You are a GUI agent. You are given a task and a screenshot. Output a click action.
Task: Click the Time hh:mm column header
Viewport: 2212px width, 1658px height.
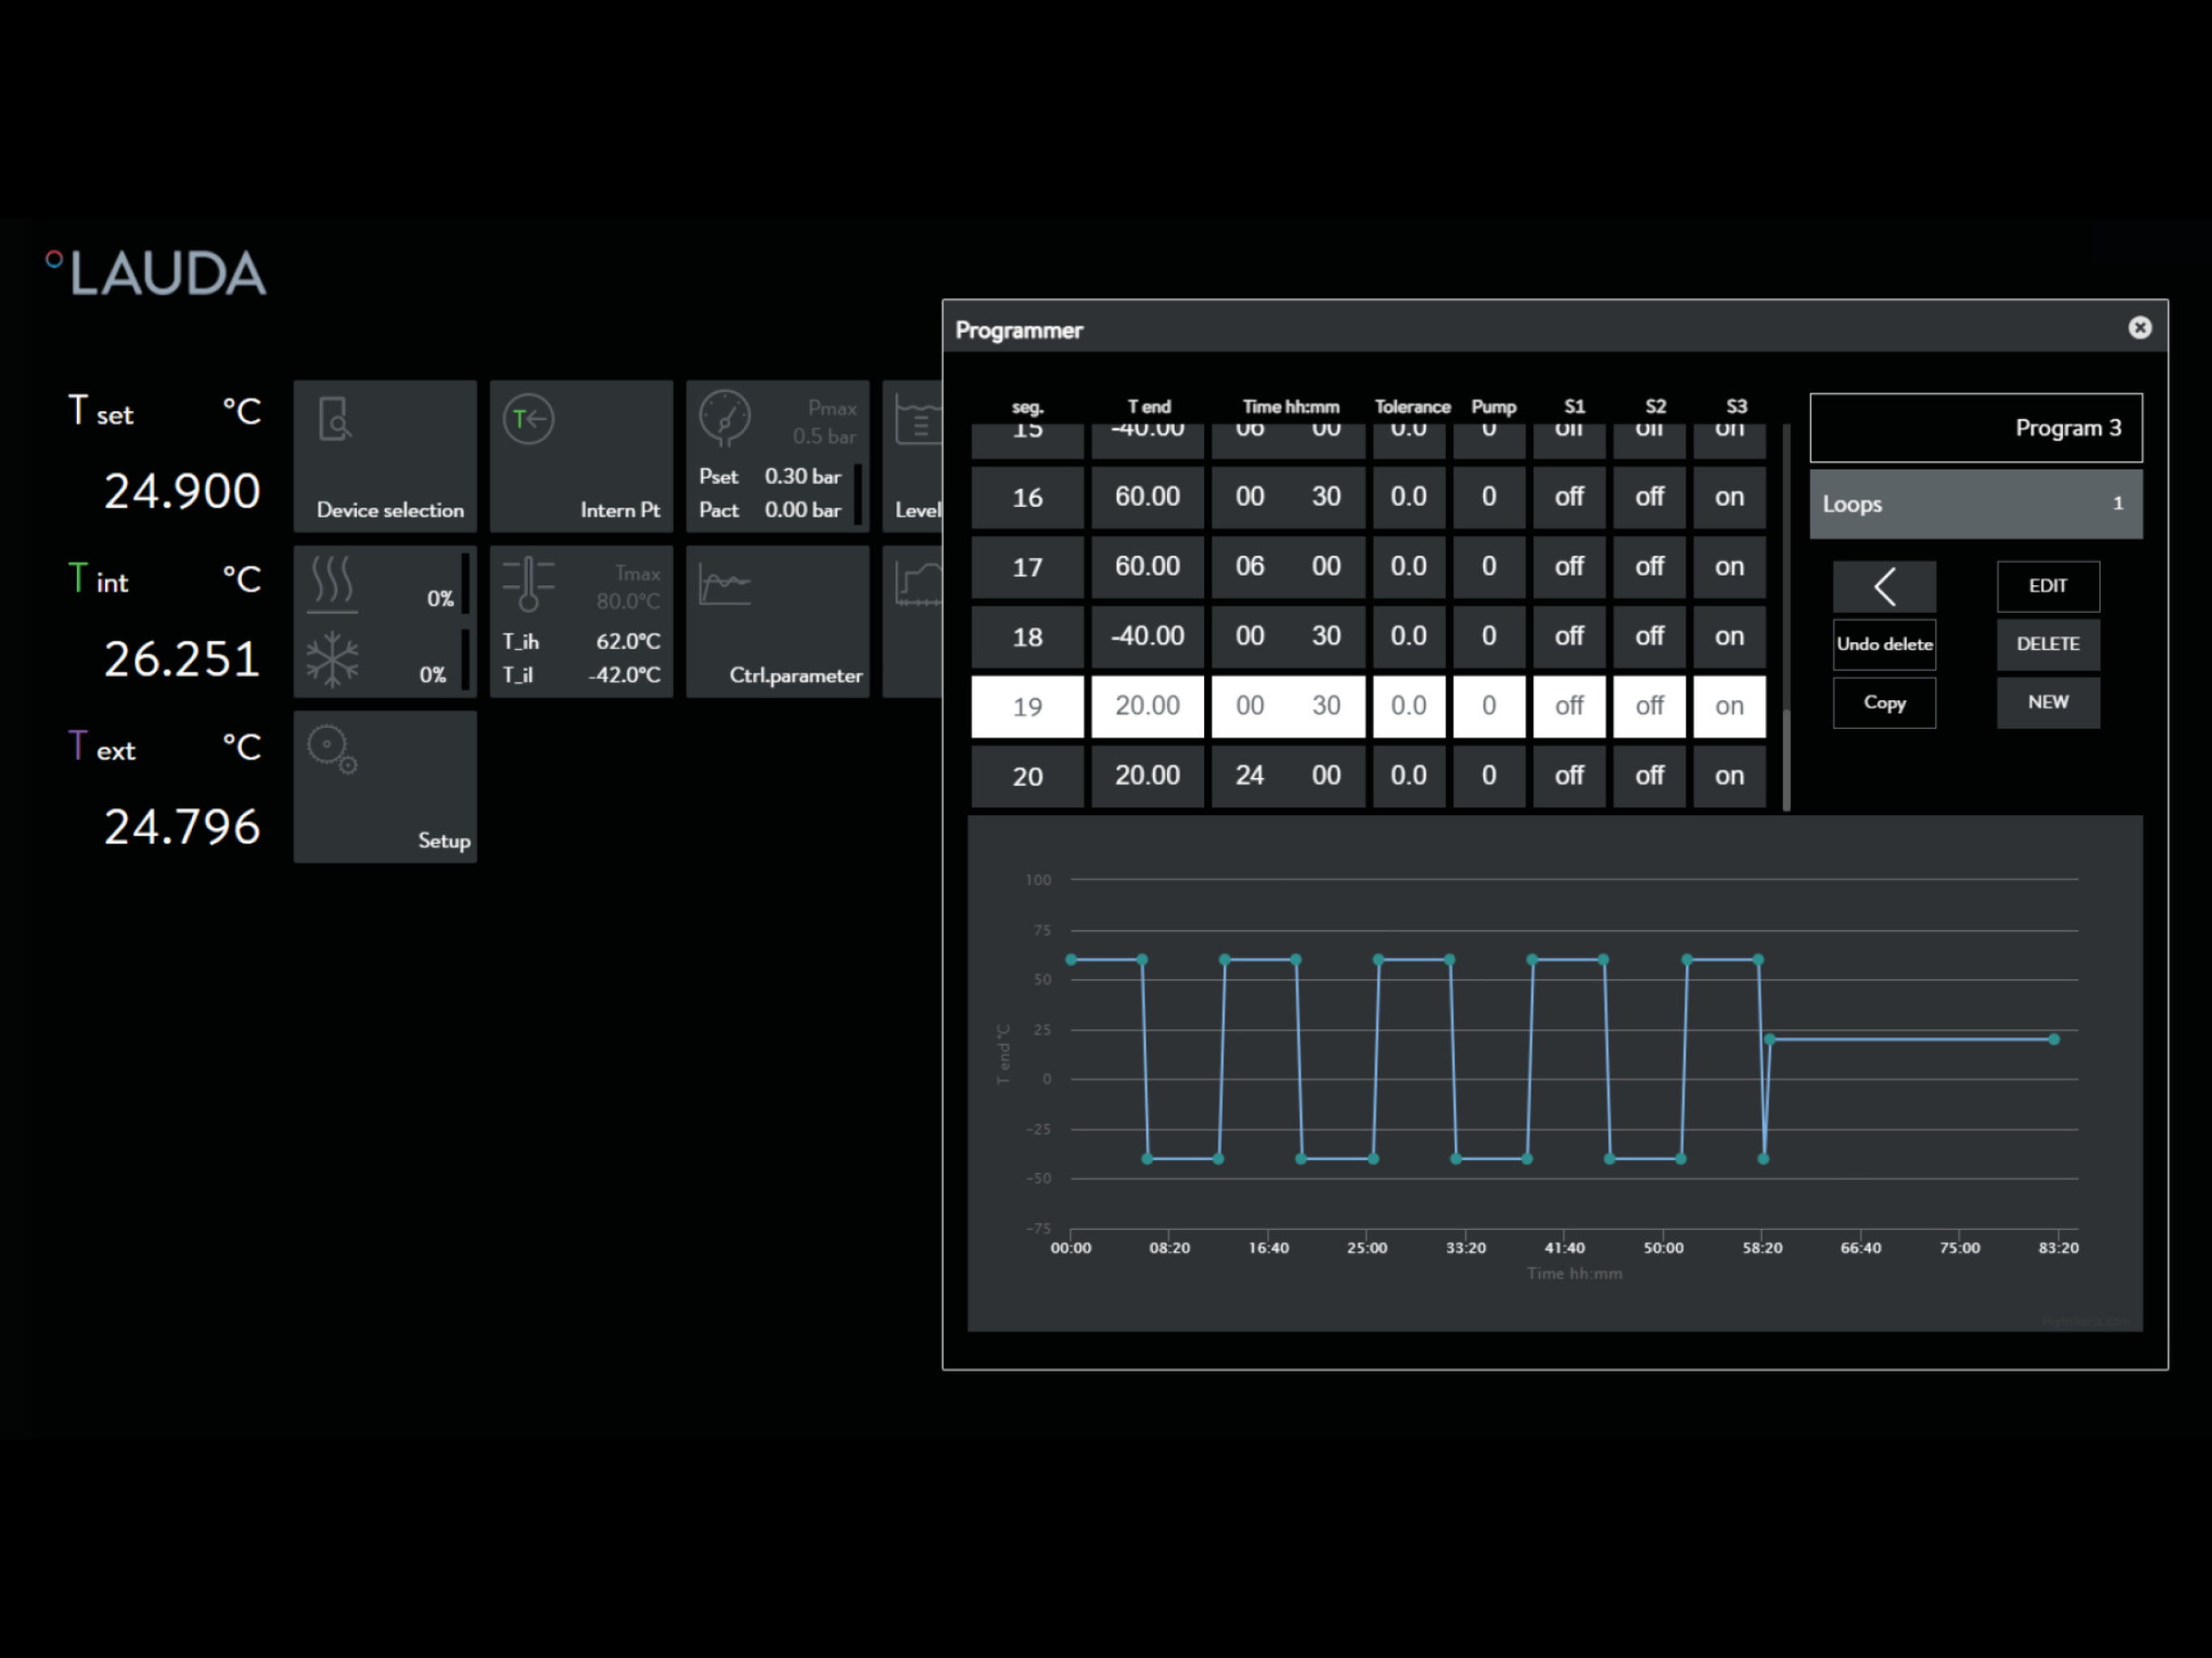pyautogui.click(x=1290, y=407)
